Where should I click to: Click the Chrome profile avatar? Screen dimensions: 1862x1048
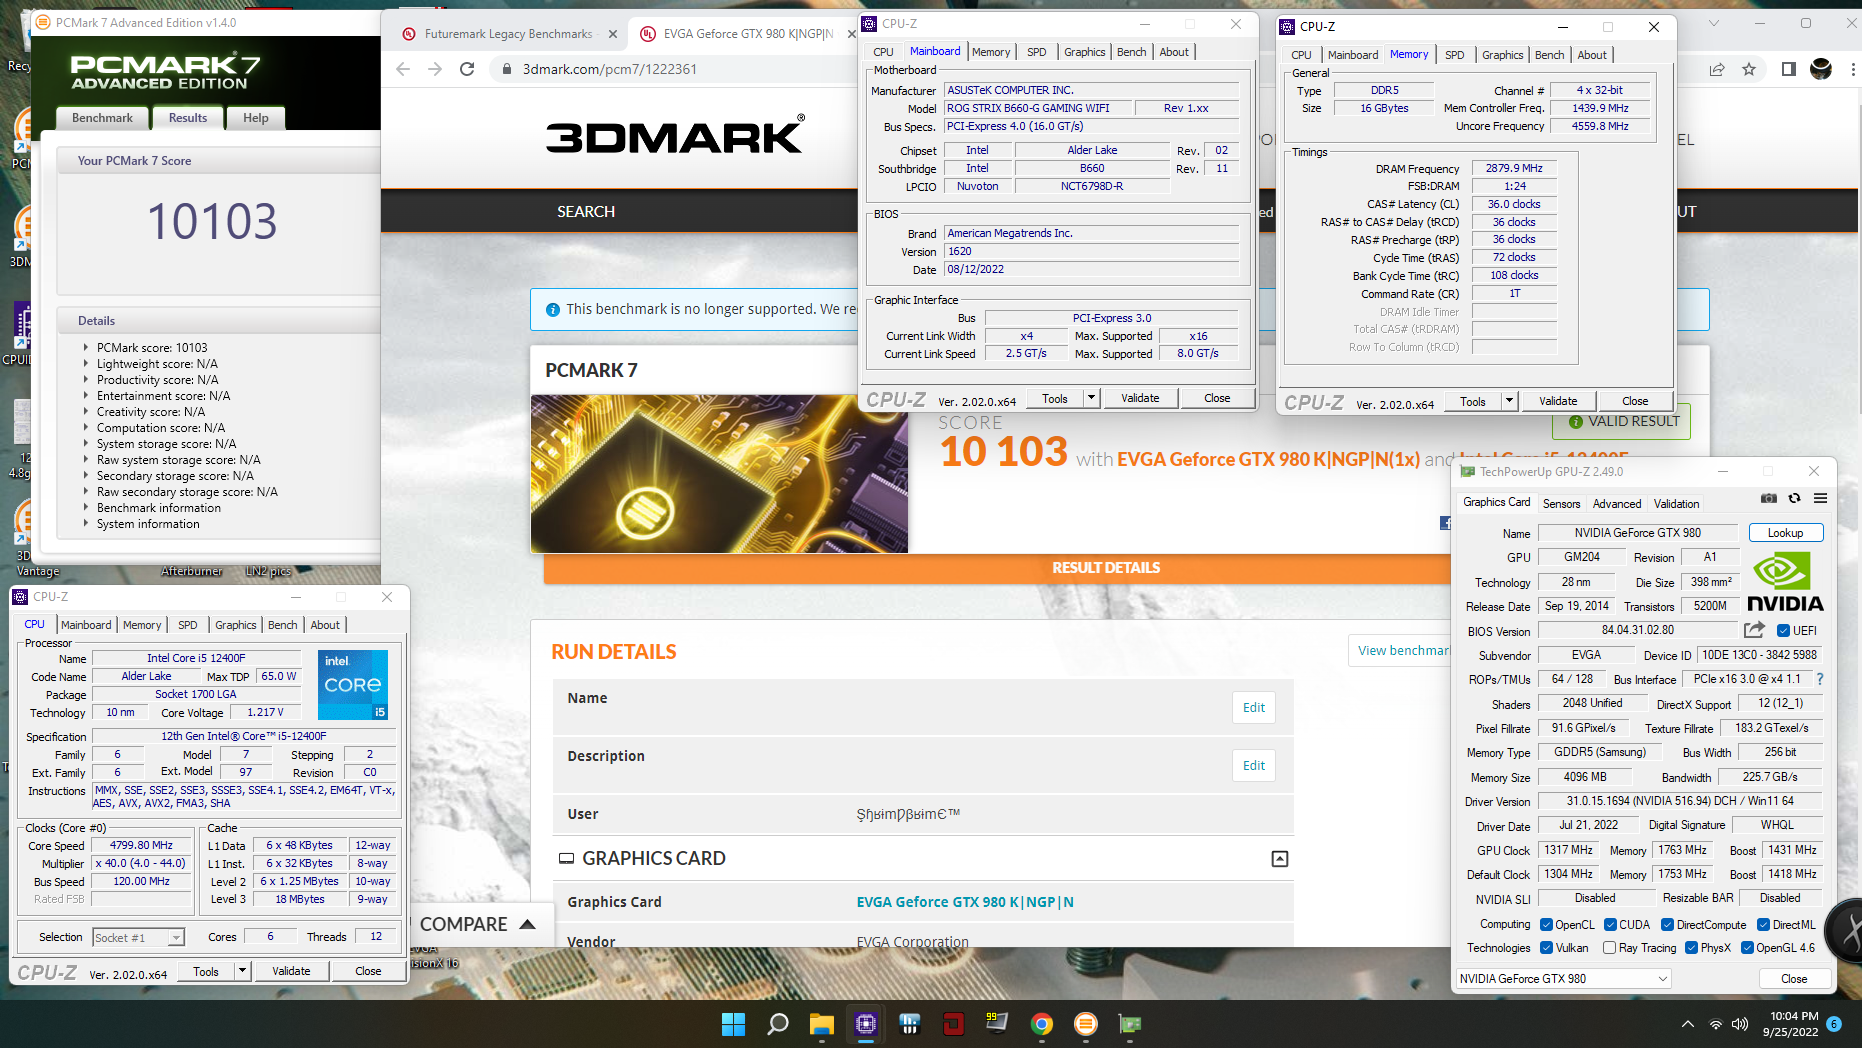[1821, 69]
